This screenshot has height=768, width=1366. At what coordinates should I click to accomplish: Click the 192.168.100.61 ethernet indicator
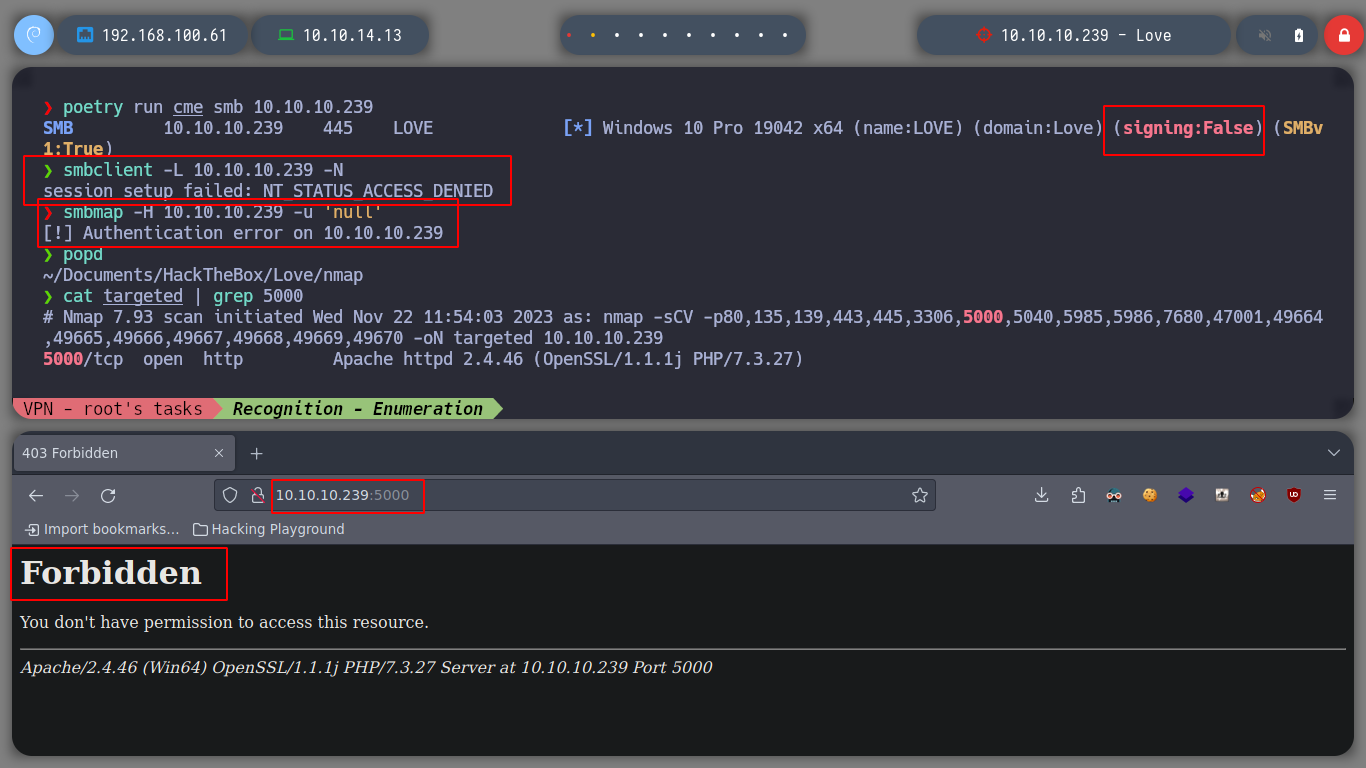152,35
